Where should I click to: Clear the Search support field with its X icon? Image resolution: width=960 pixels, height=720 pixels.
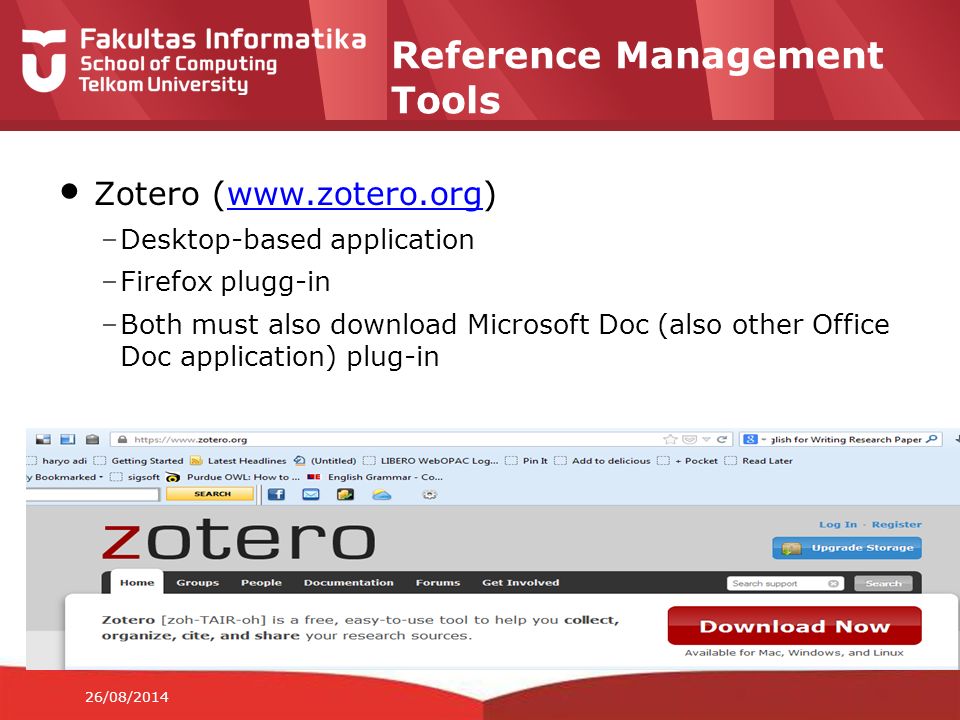(x=833, y=583)
